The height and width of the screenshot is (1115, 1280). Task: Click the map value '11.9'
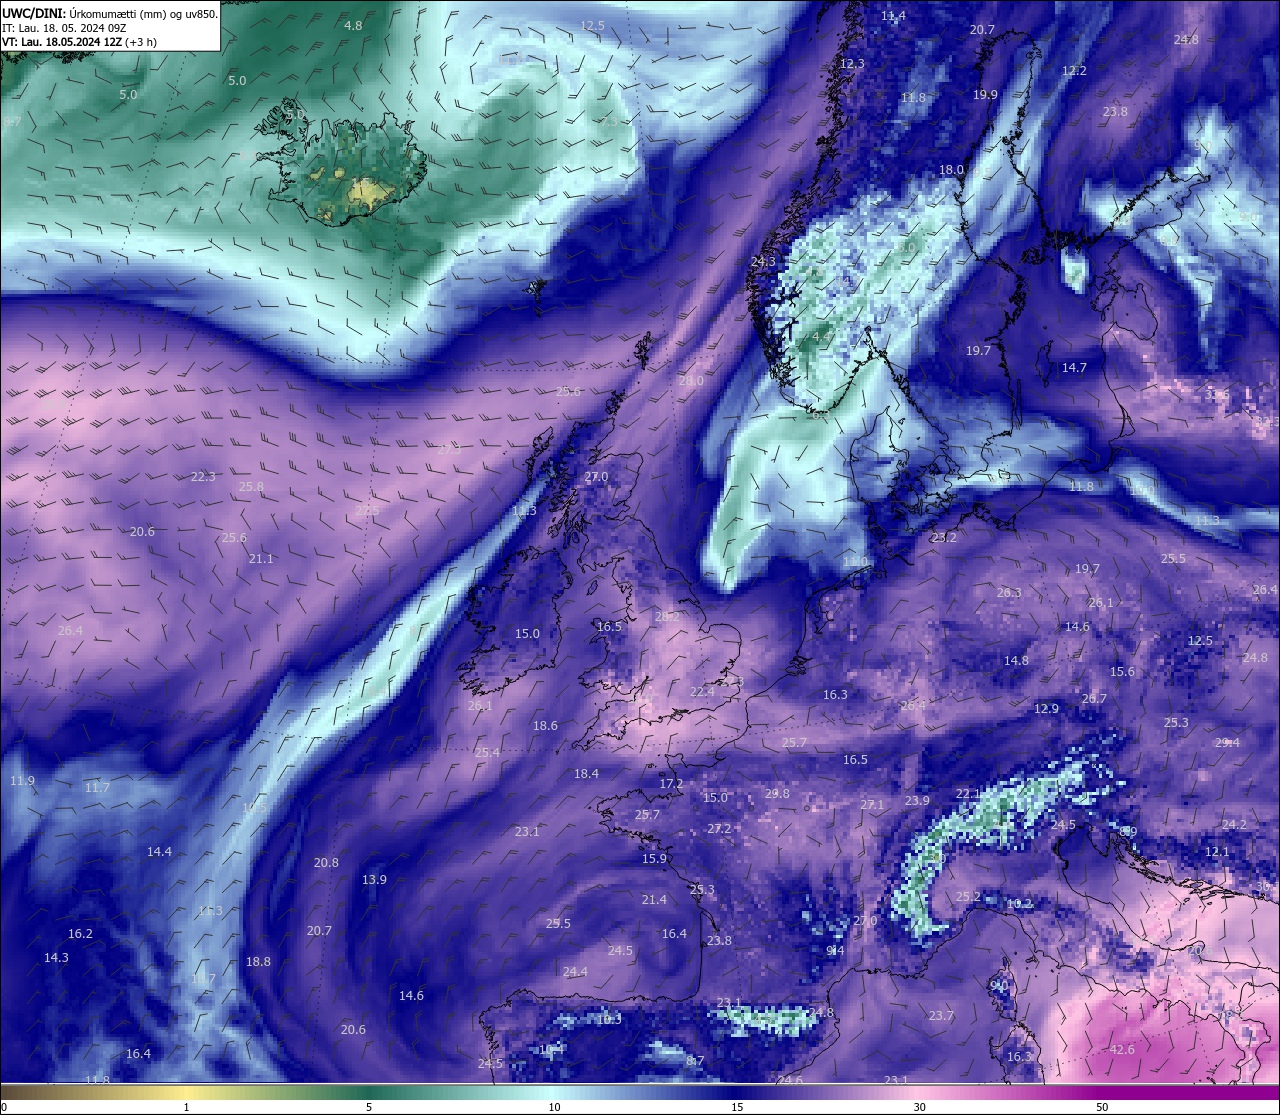[x=22, y=780]
